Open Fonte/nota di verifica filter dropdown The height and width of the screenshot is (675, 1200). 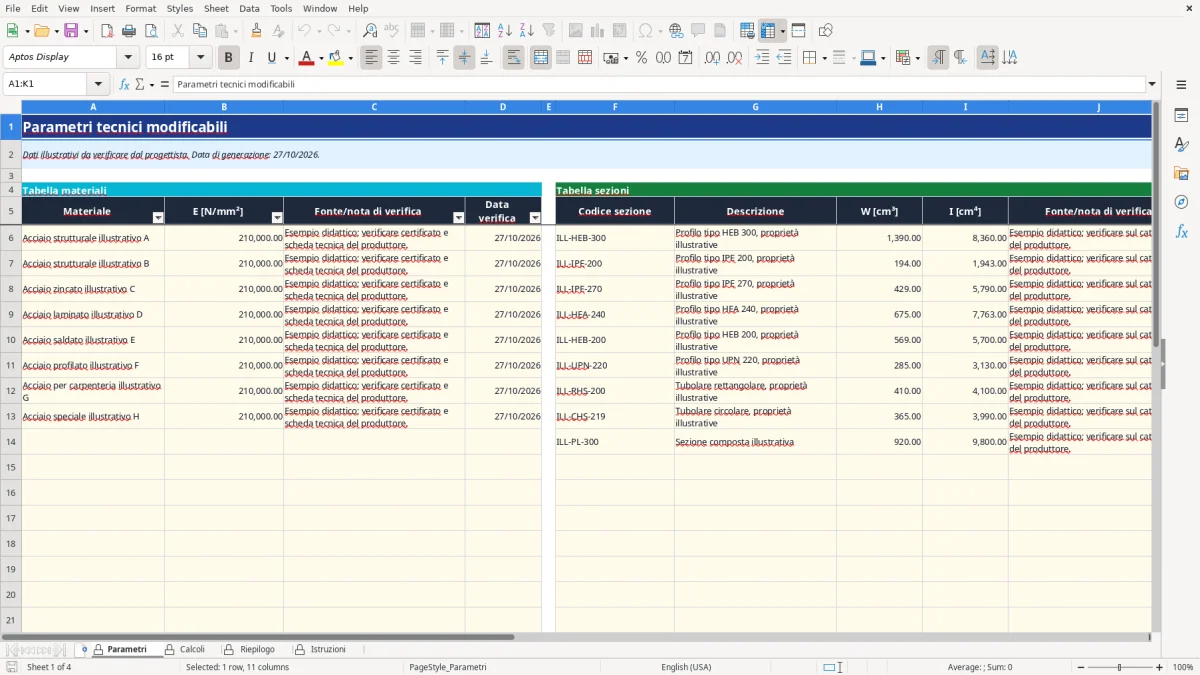[459, 218]
